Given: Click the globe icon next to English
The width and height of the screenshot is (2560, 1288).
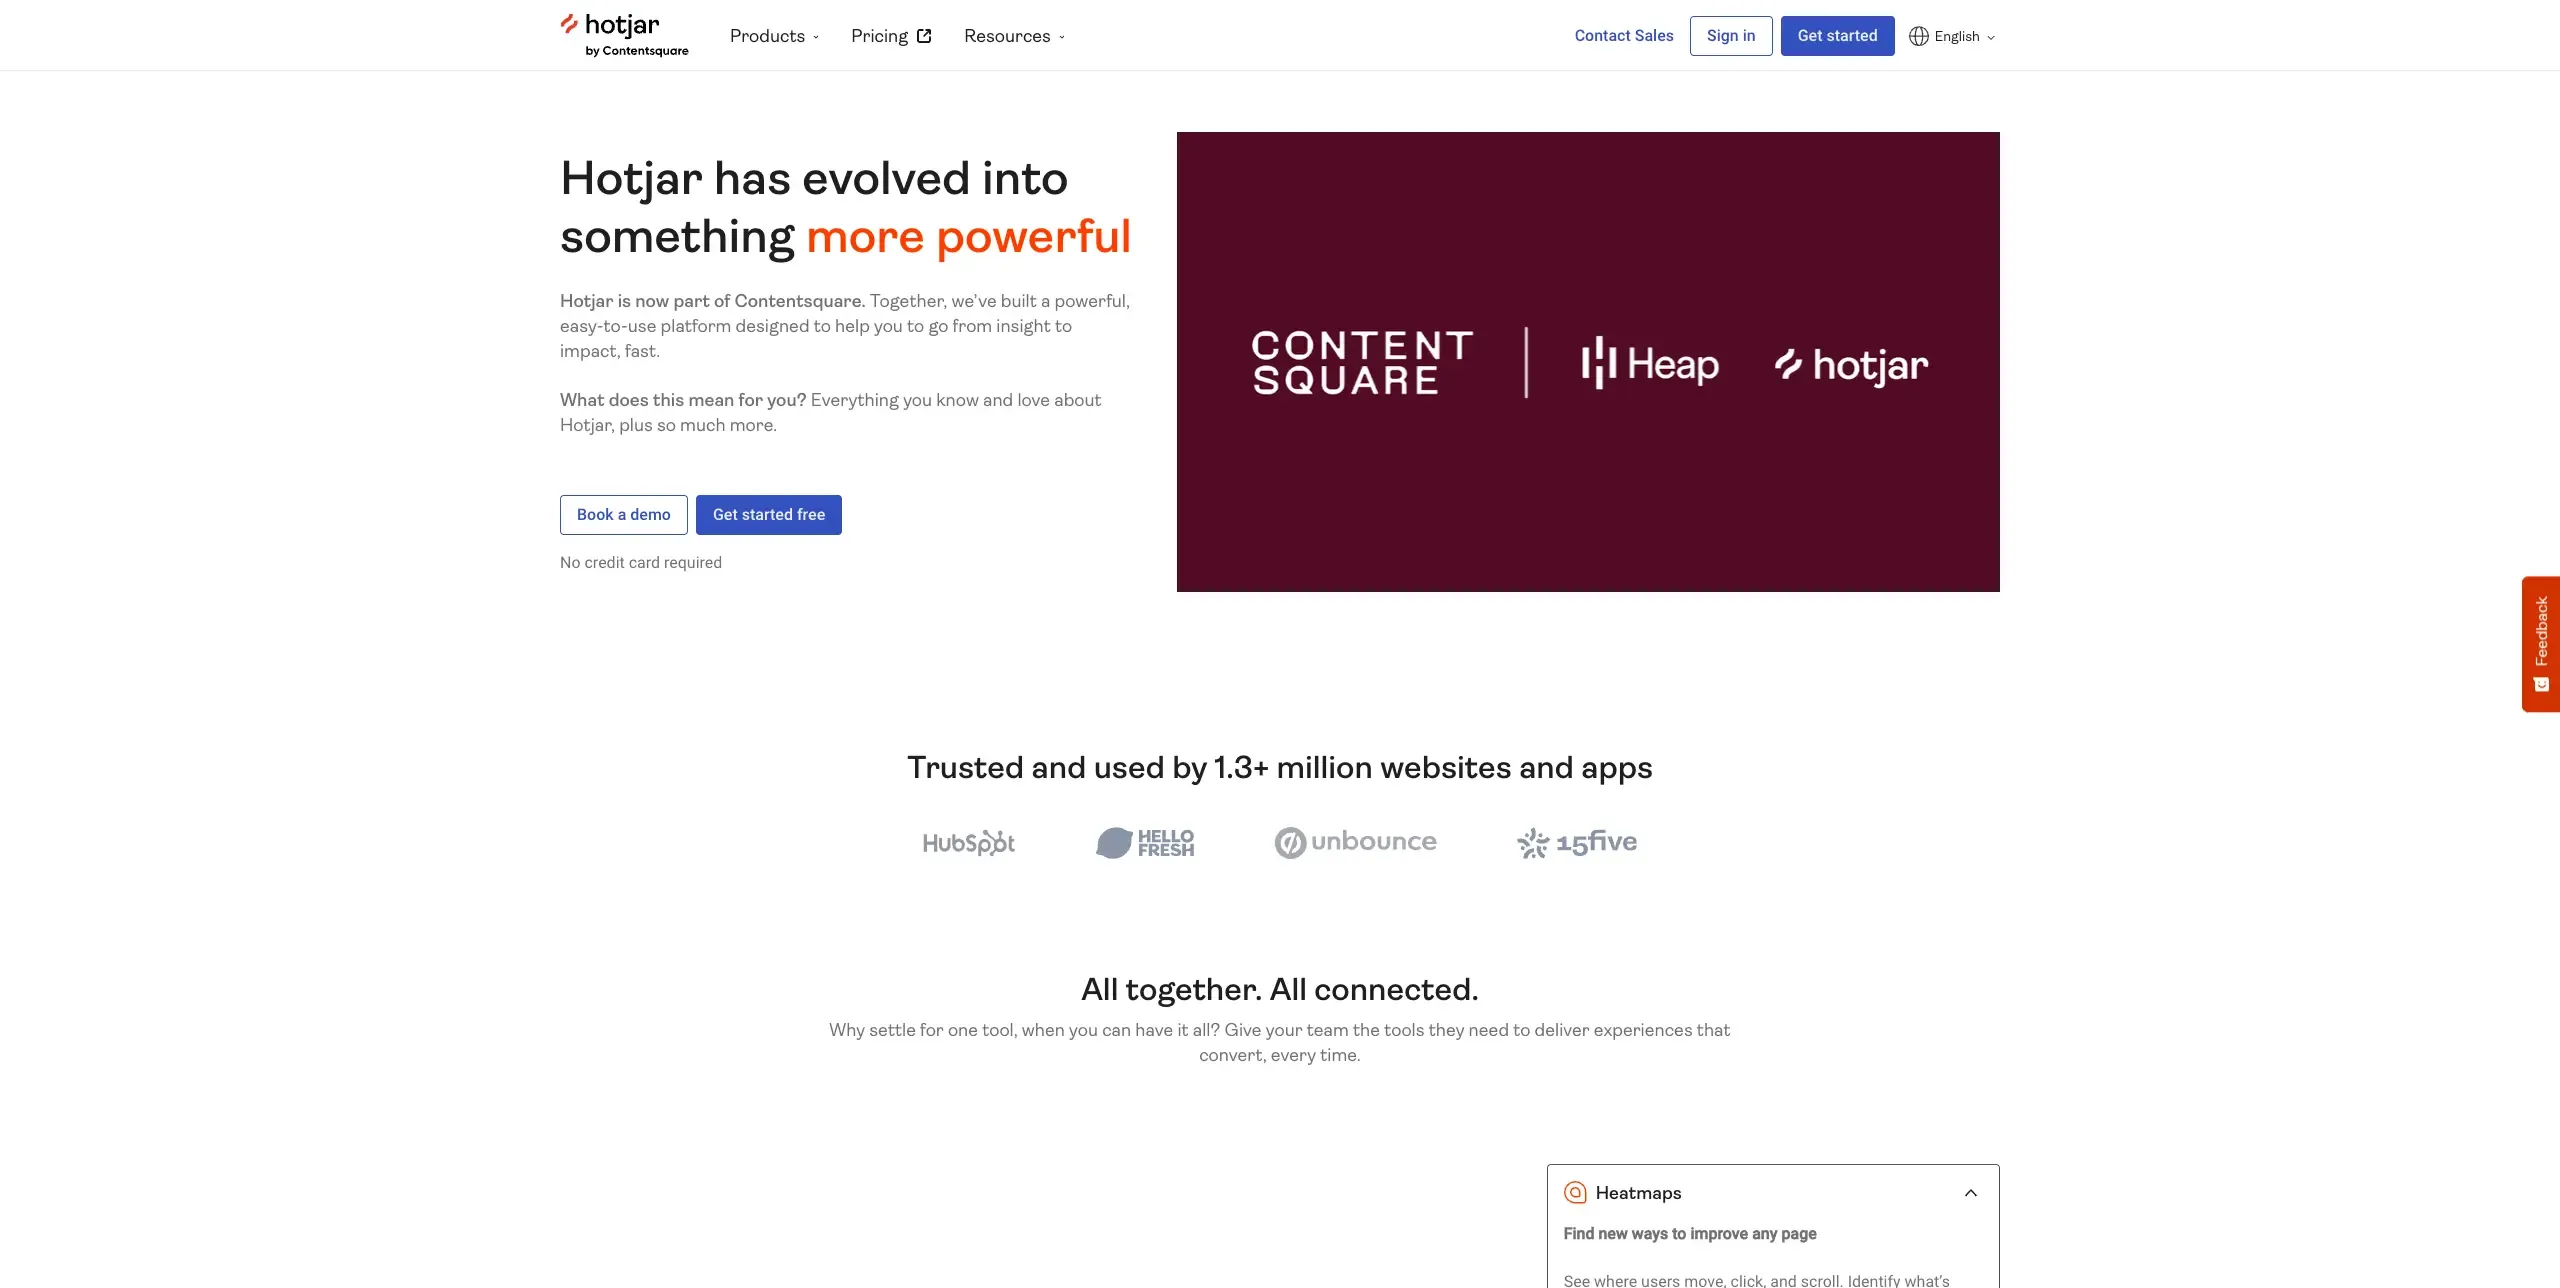Looking at the screenshot, I should (1919, 36).
